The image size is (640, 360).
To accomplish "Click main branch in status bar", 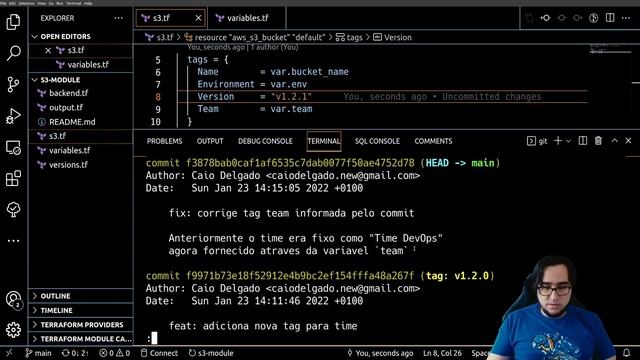I will [x=38, y=353].
